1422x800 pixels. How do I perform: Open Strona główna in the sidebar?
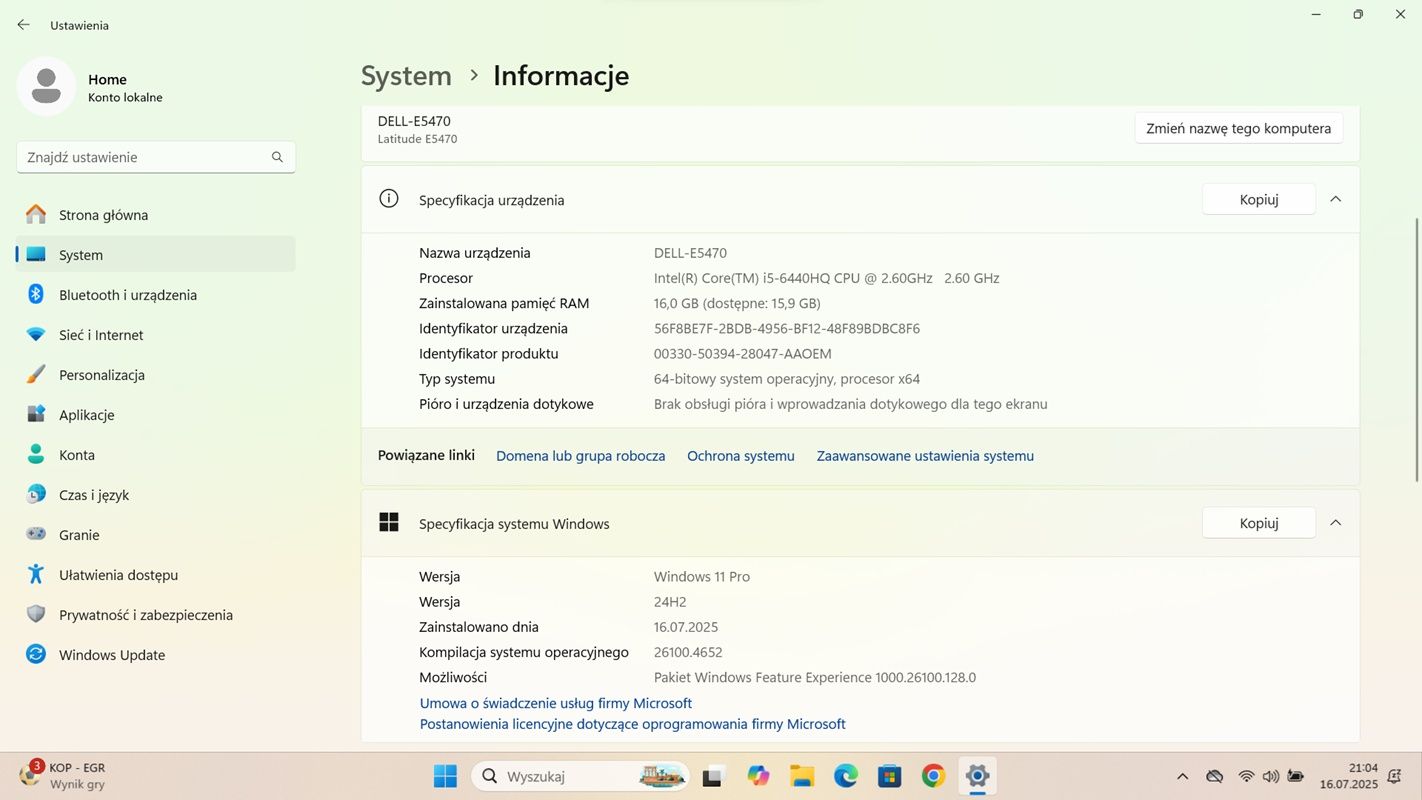[156, 215]
